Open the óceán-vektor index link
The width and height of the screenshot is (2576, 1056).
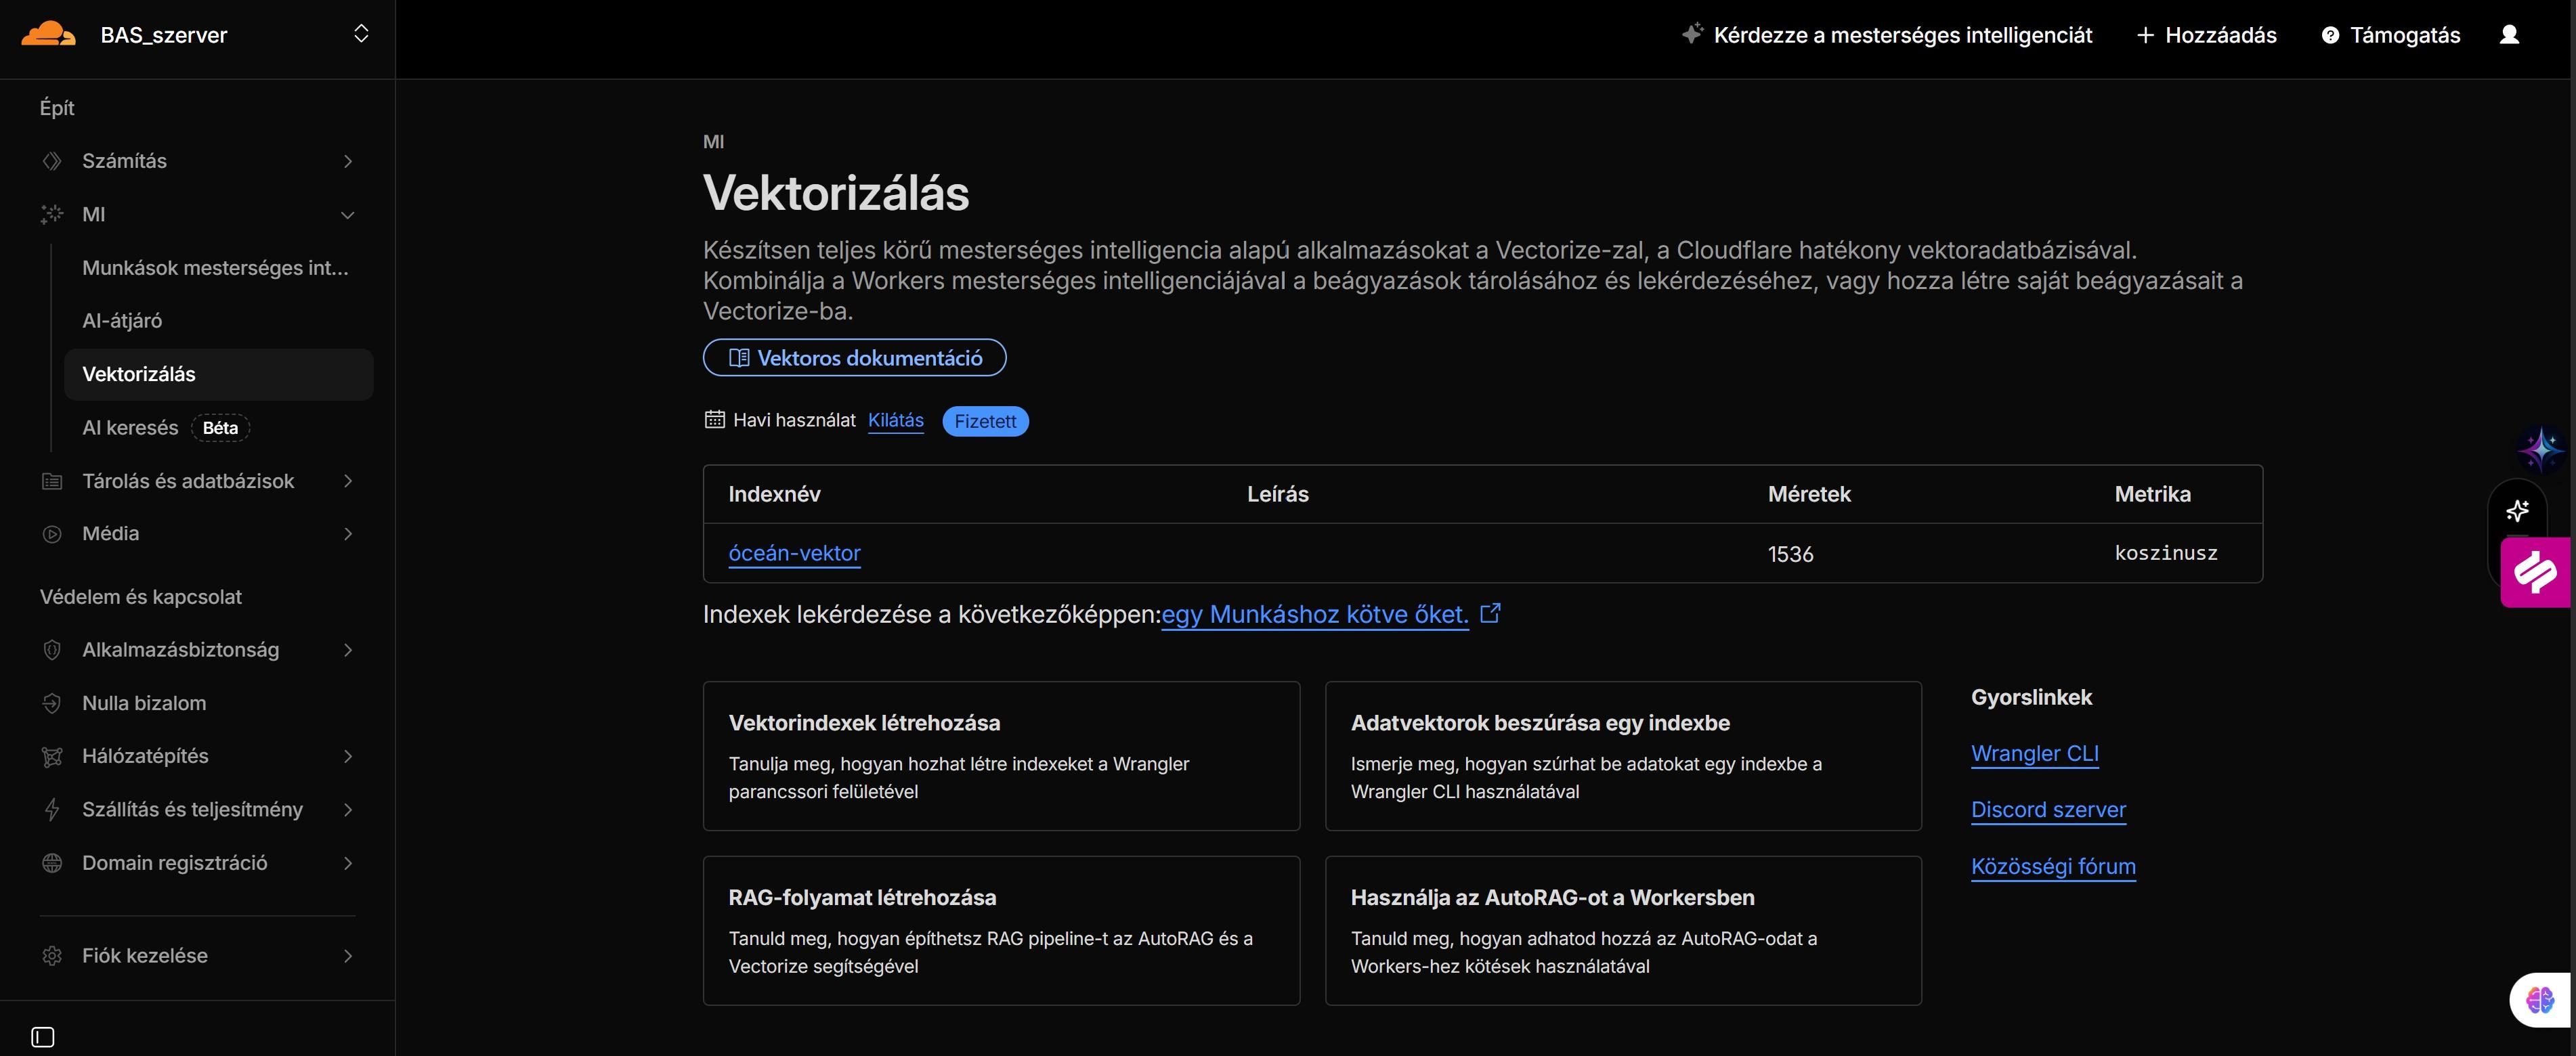pos(794,553)
